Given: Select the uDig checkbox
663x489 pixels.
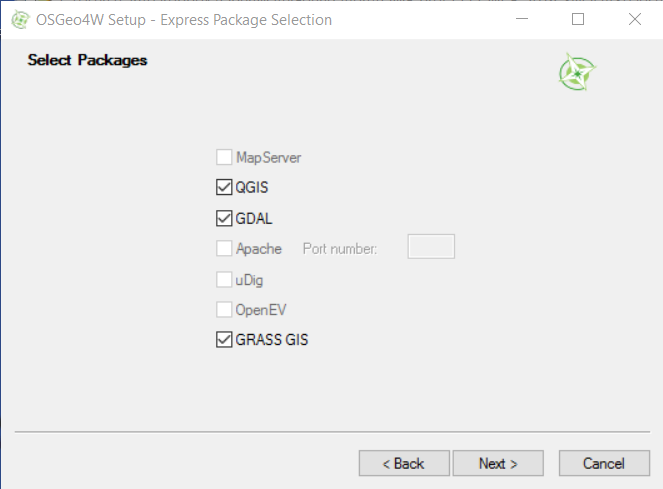Looking at the screenshot, I should (224, 280).
